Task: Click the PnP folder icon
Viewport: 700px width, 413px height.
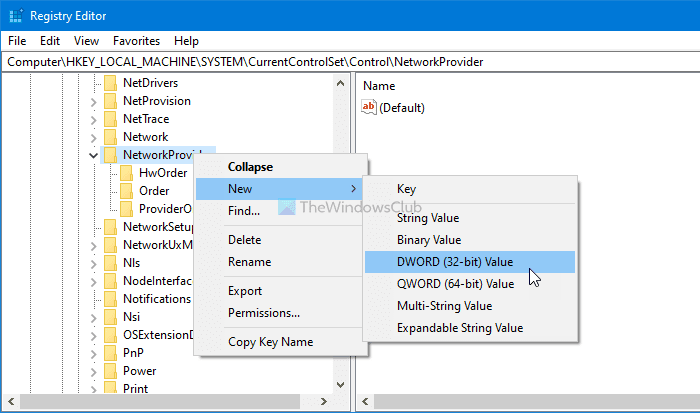Action: tap(110, 353)
